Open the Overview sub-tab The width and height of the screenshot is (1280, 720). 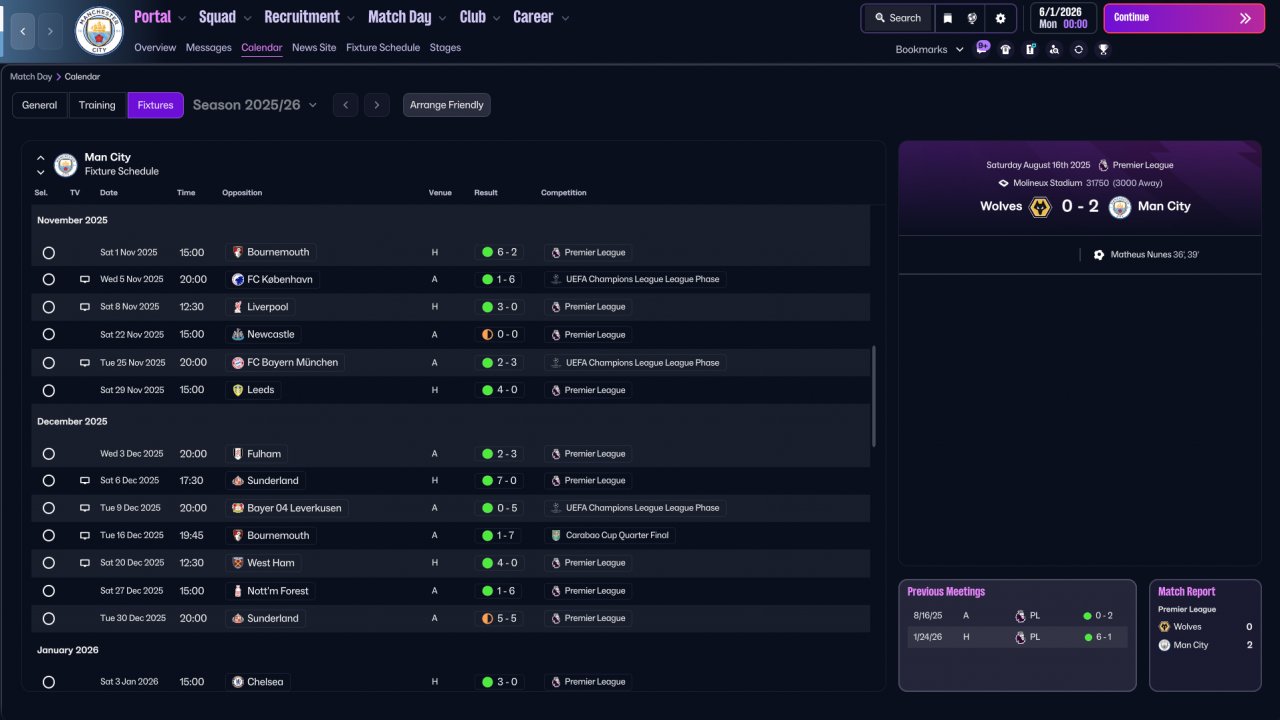[x=155, y=48]
